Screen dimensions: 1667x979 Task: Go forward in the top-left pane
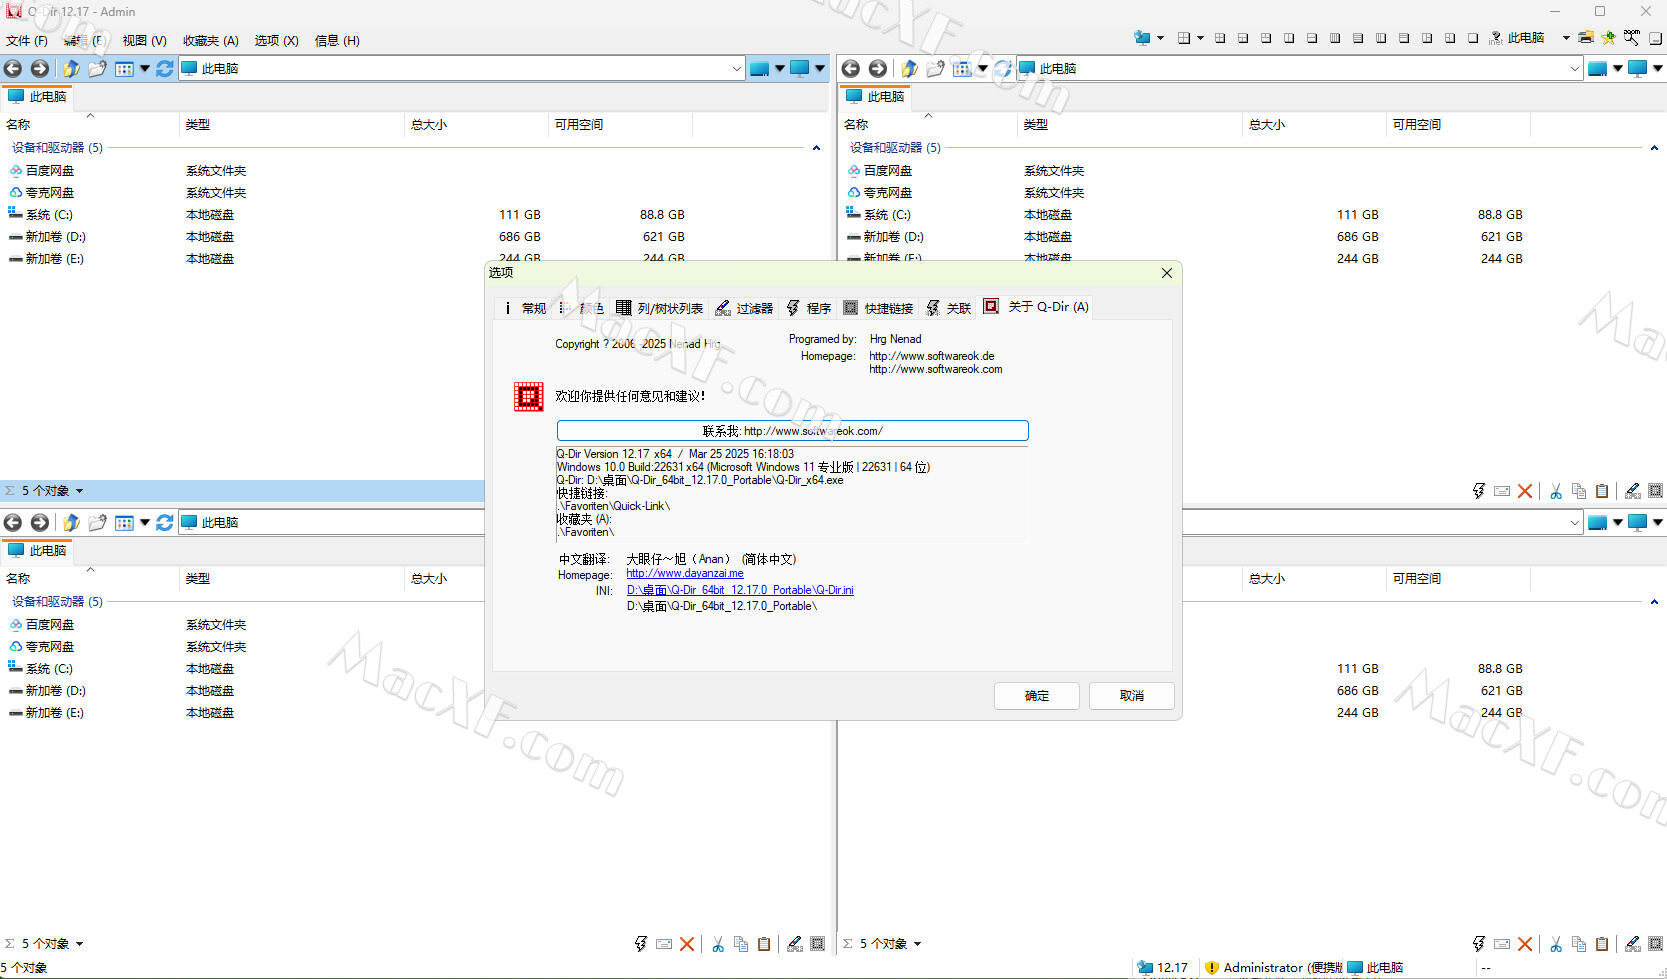(39, 69)
